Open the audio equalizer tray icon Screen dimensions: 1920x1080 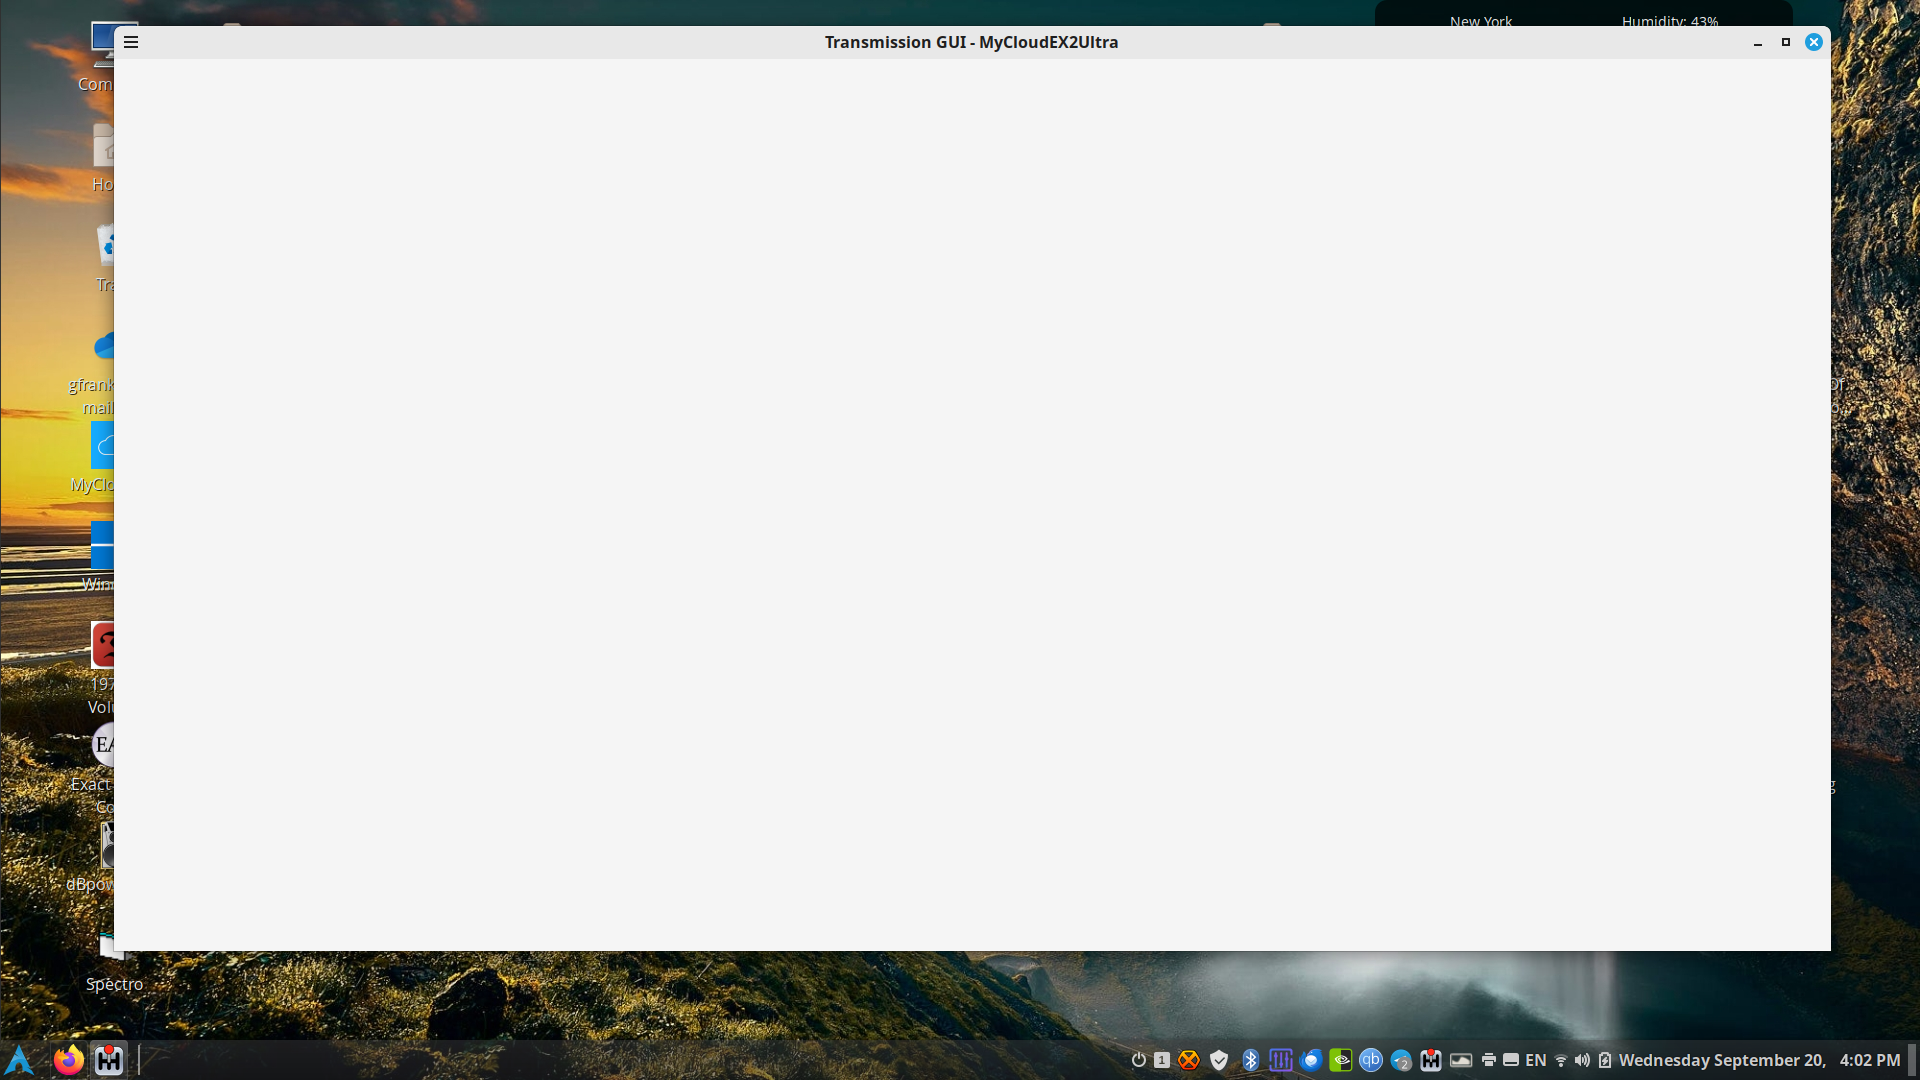pyautogui.click(x=1281, y=1060)
